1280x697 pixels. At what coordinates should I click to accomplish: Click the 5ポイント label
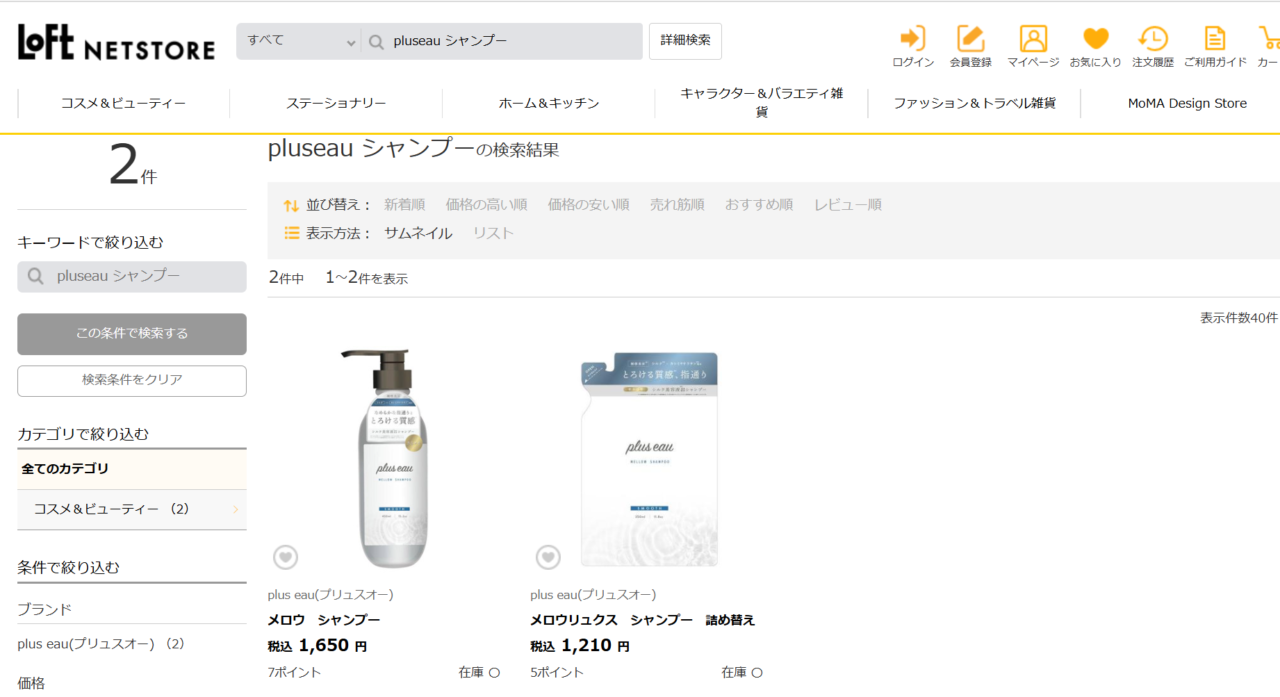coord(557,673)
